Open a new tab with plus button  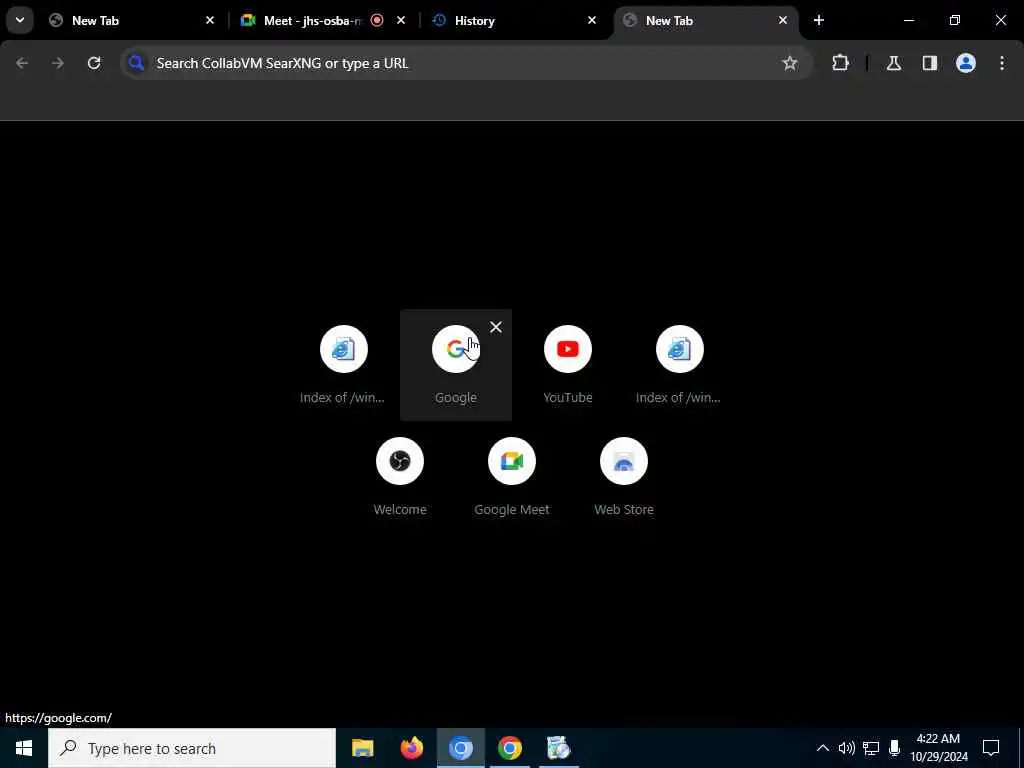coord(819,20)
